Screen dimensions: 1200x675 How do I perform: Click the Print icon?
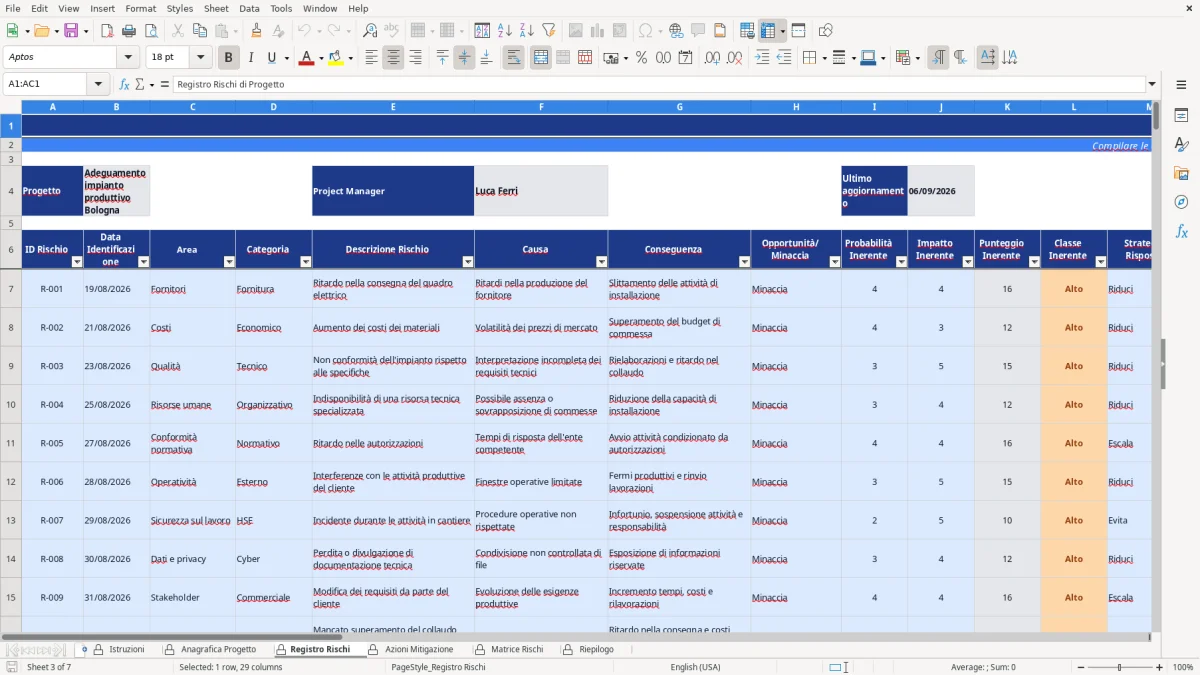pyautogui.click(x=129, y=31)
